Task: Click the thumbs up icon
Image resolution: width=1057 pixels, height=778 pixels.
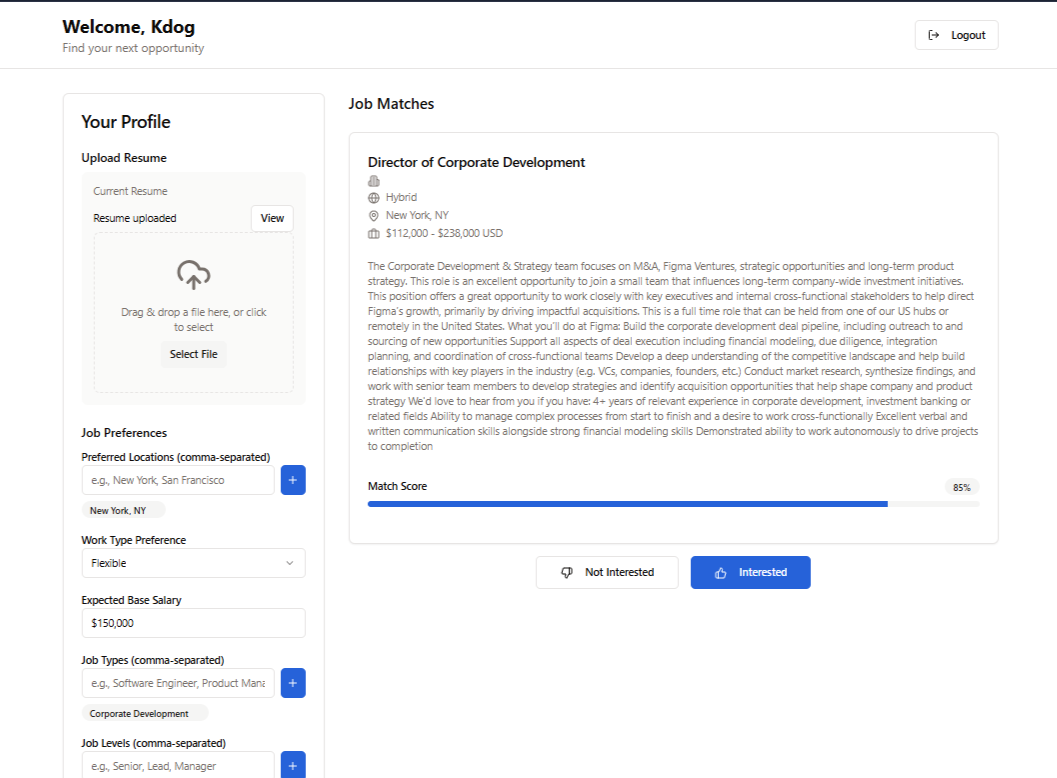Action: tap(721, 572)
